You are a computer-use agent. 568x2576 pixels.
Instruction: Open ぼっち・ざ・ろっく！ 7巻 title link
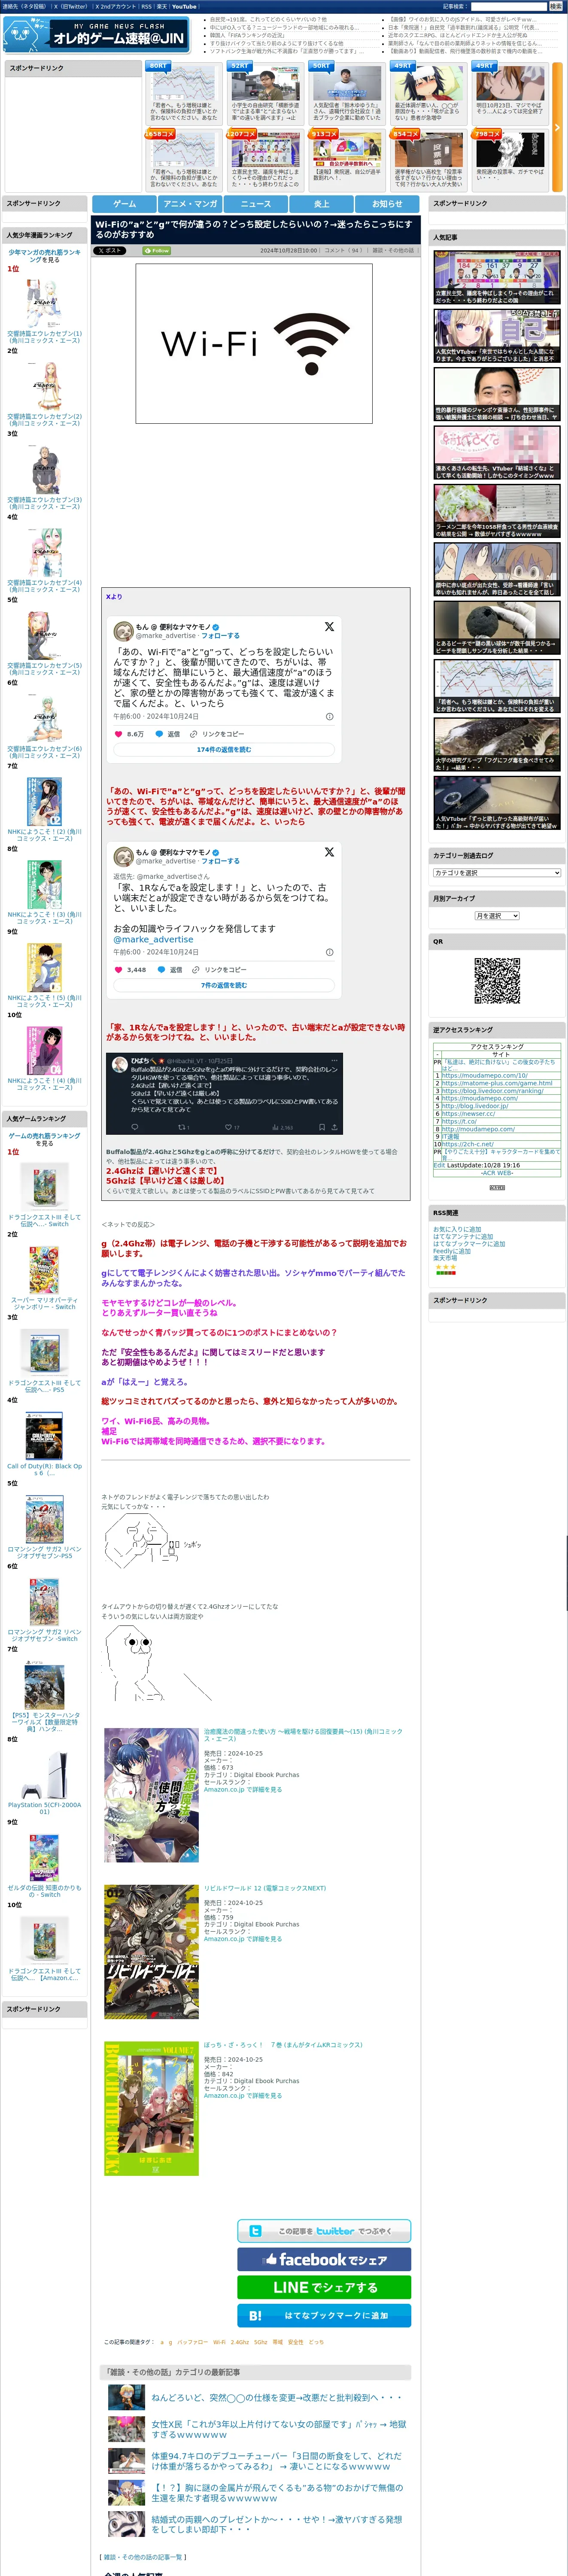(x=283, y=2045)
